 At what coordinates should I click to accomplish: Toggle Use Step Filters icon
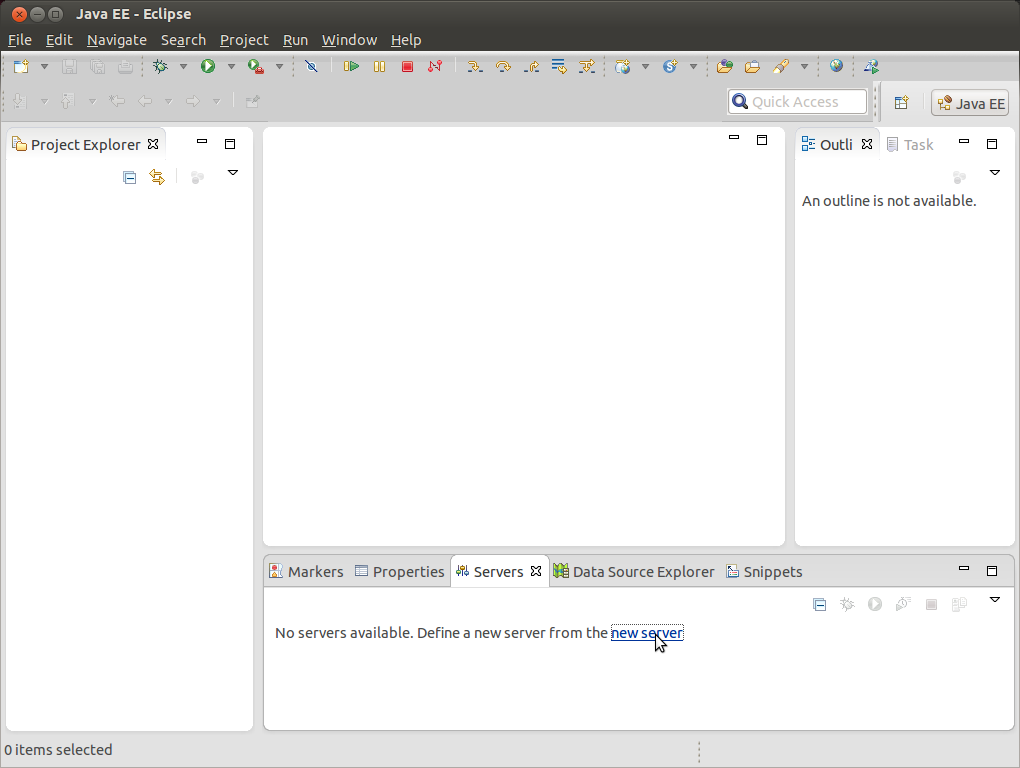[x=587, y=66]
